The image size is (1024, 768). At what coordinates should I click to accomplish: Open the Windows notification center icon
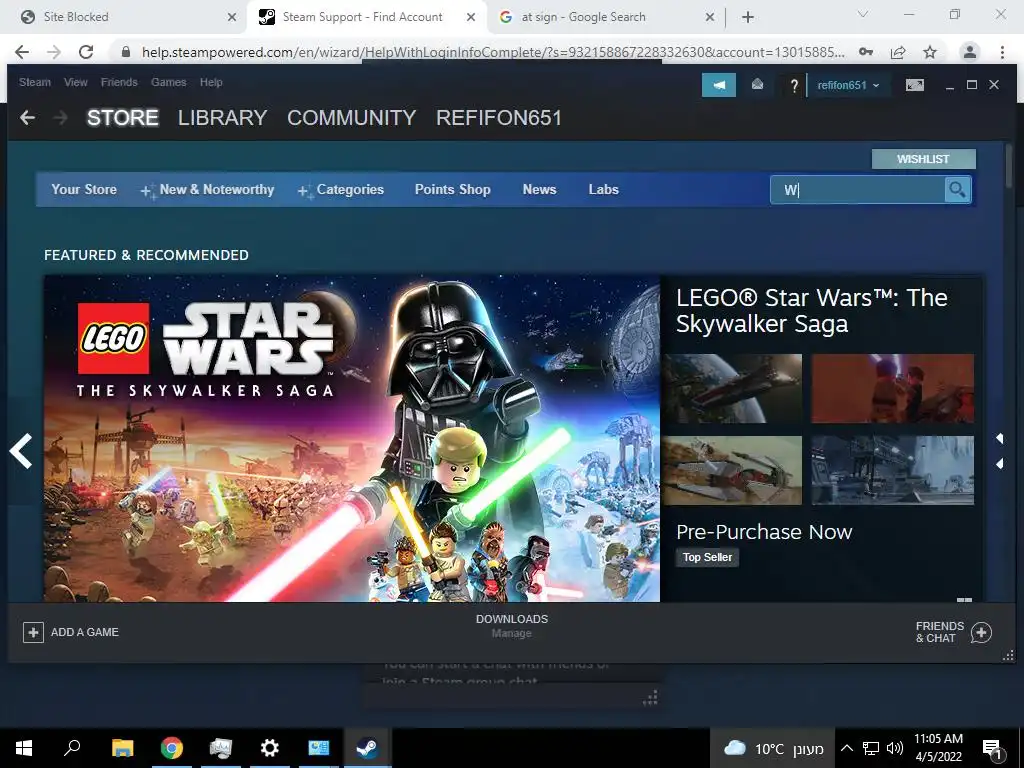point(992,748)
